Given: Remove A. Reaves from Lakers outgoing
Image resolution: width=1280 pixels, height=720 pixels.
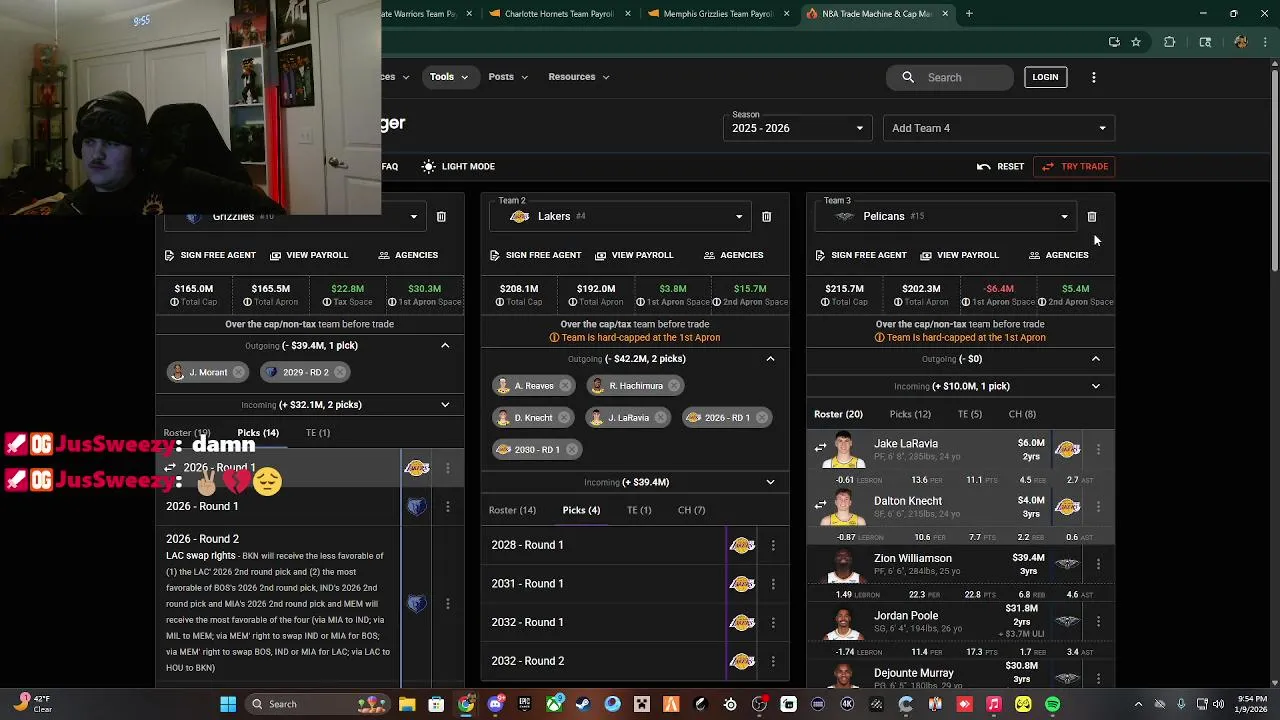Looking at the screenshot, I should [565, 386].
